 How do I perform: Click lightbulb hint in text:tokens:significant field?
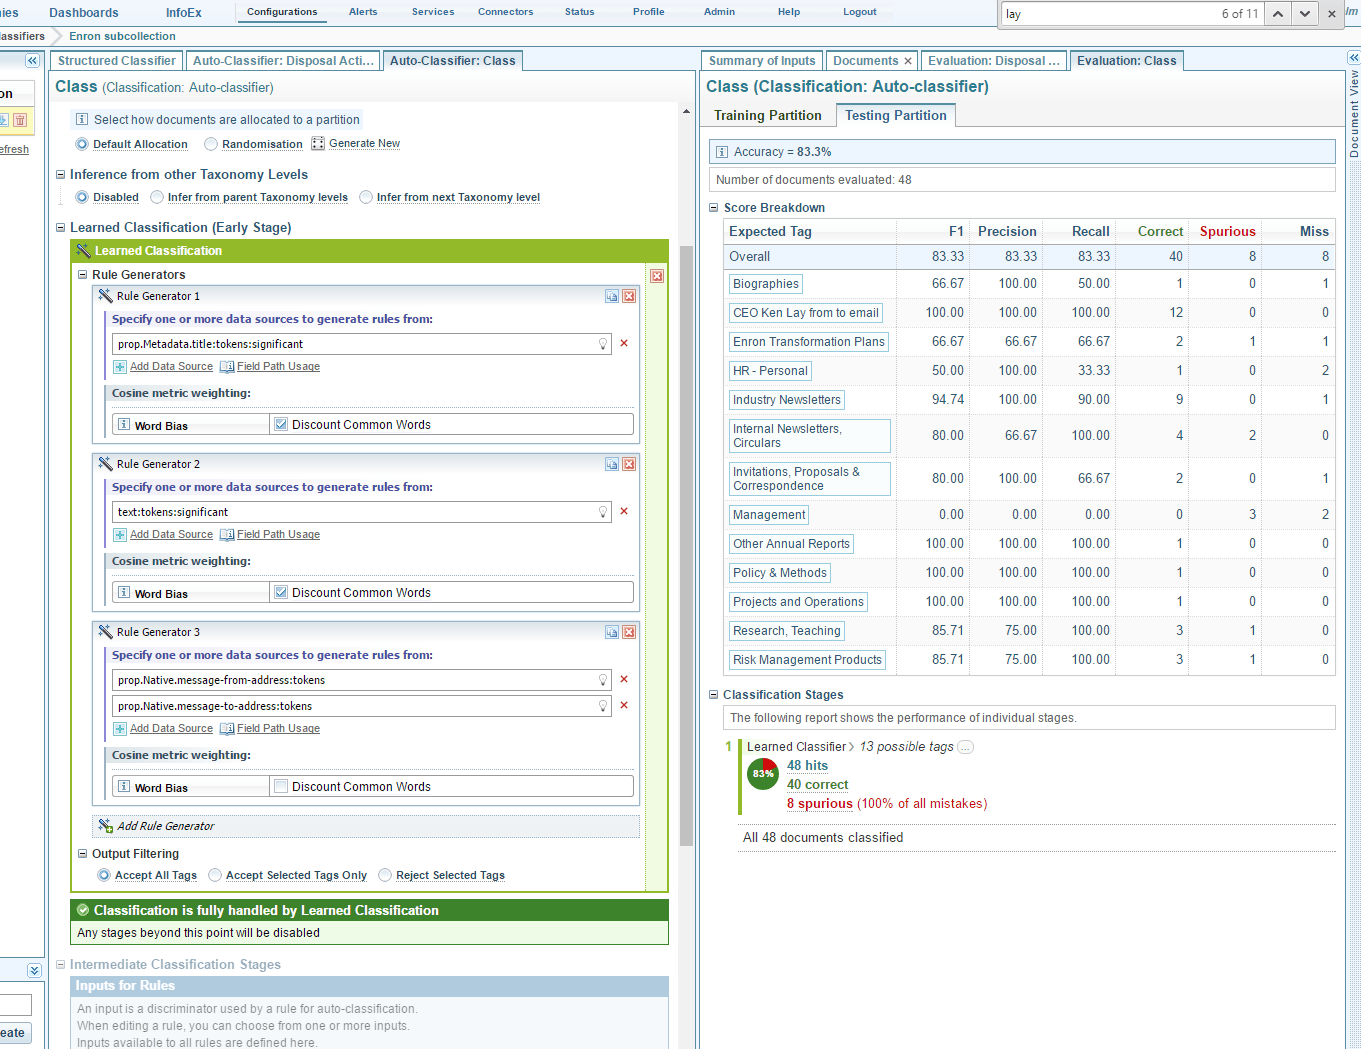click(x=603, y=512)
